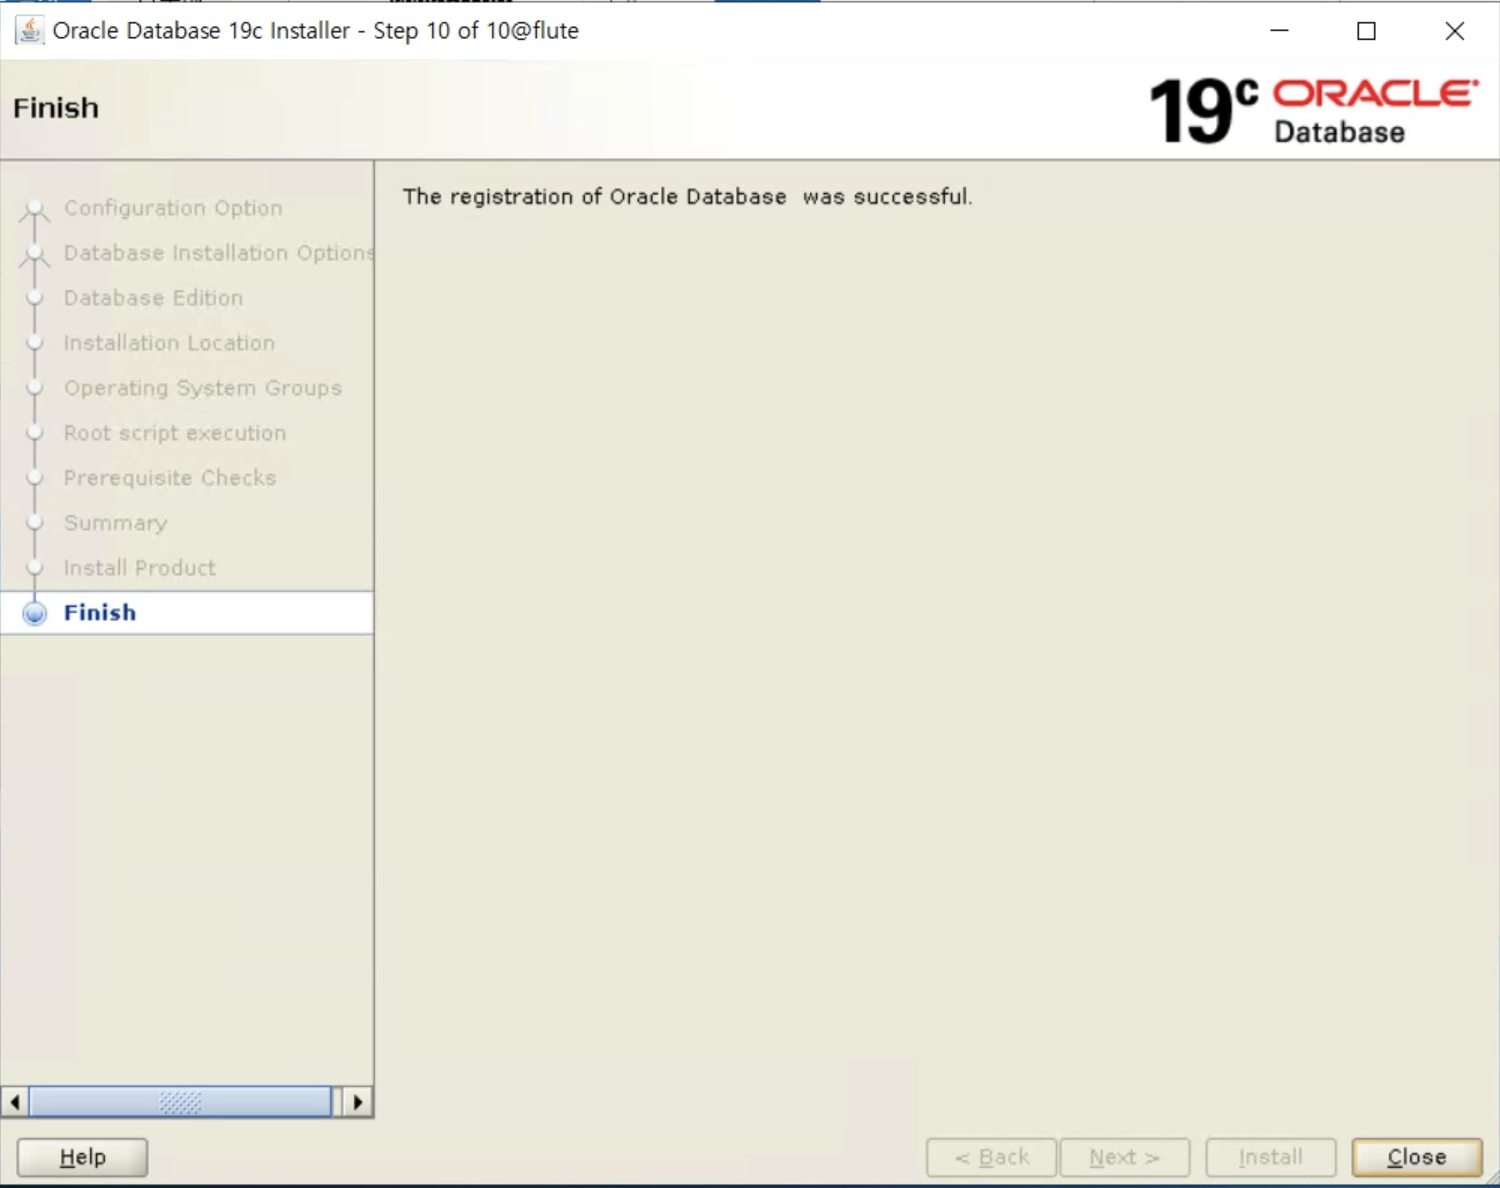Image resolution: width=1500 pixels, height=1188 pixels.
Task: Click sidebar scrollbar right arrow
Action: click(x=358, y=1102)
